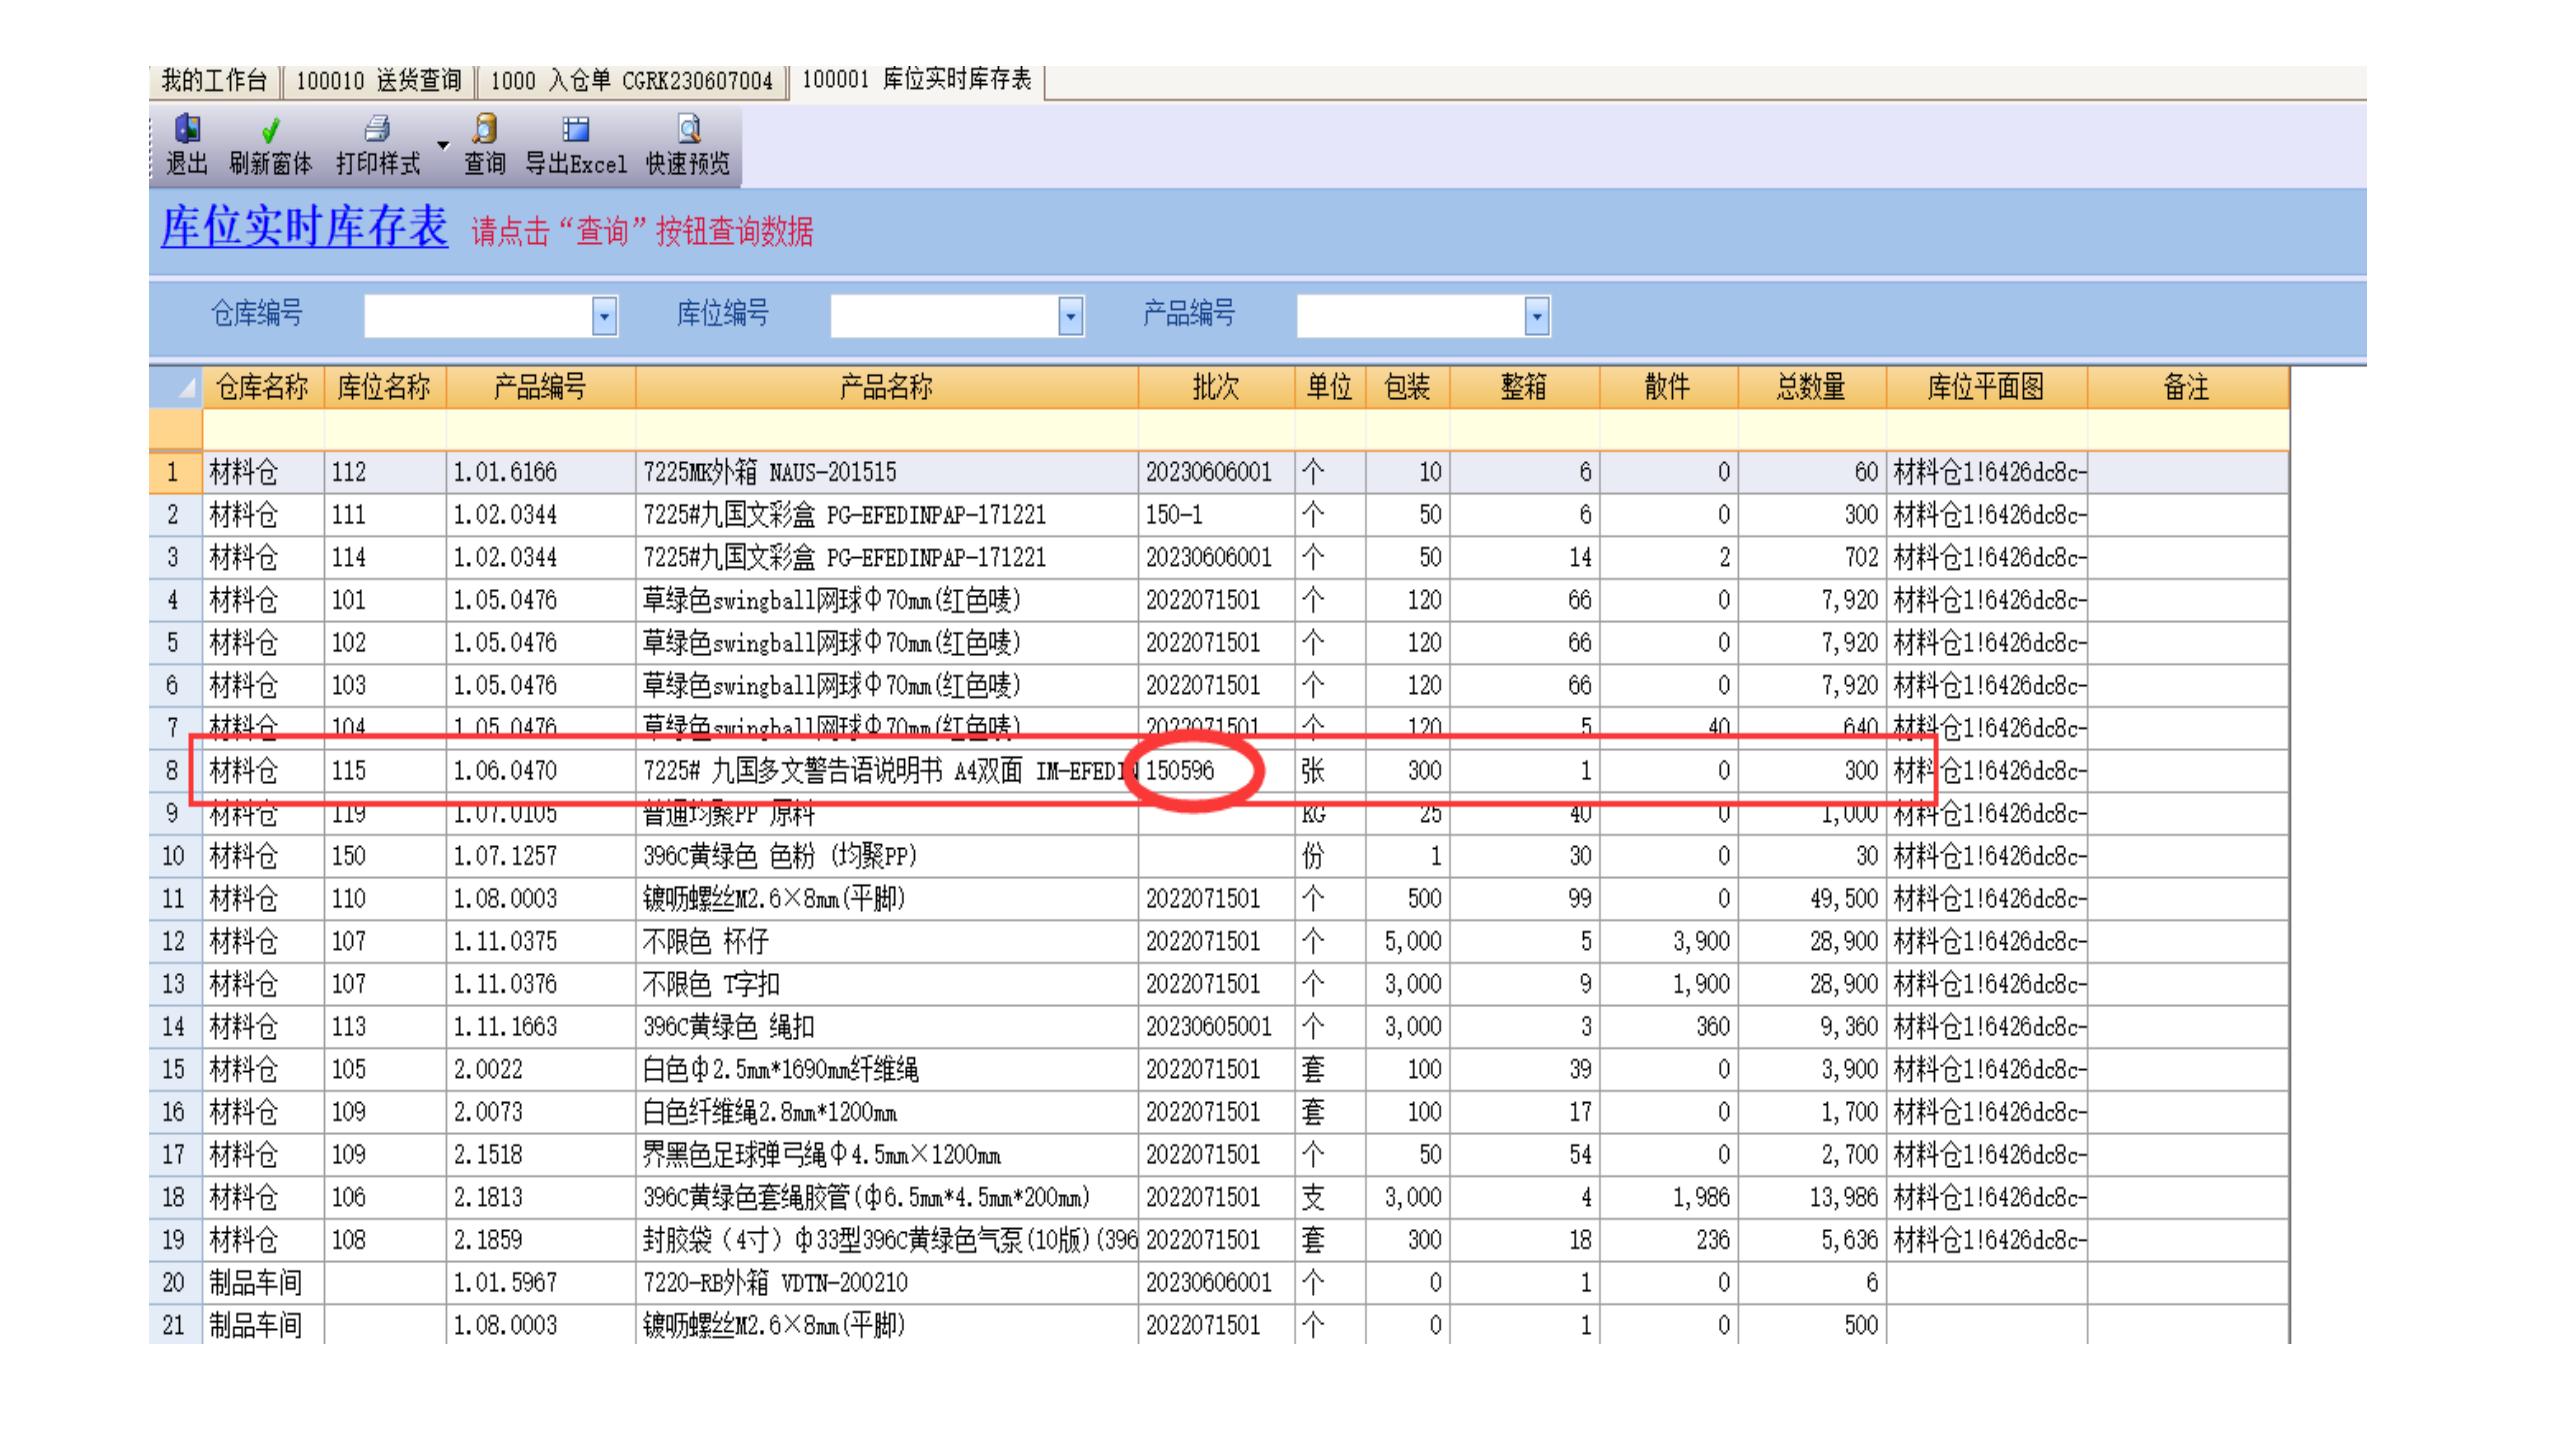The image size is (2560, 1440).
Task: Click the 导出Excel export icon
Action: 575,129
